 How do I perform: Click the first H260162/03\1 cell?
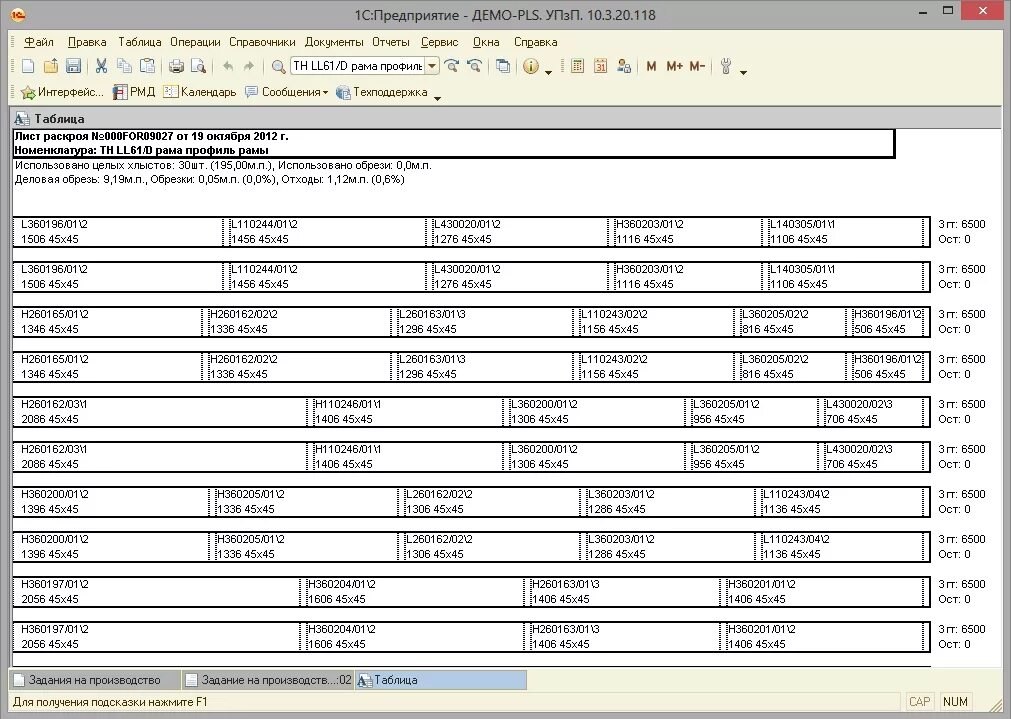pos(159,411)
